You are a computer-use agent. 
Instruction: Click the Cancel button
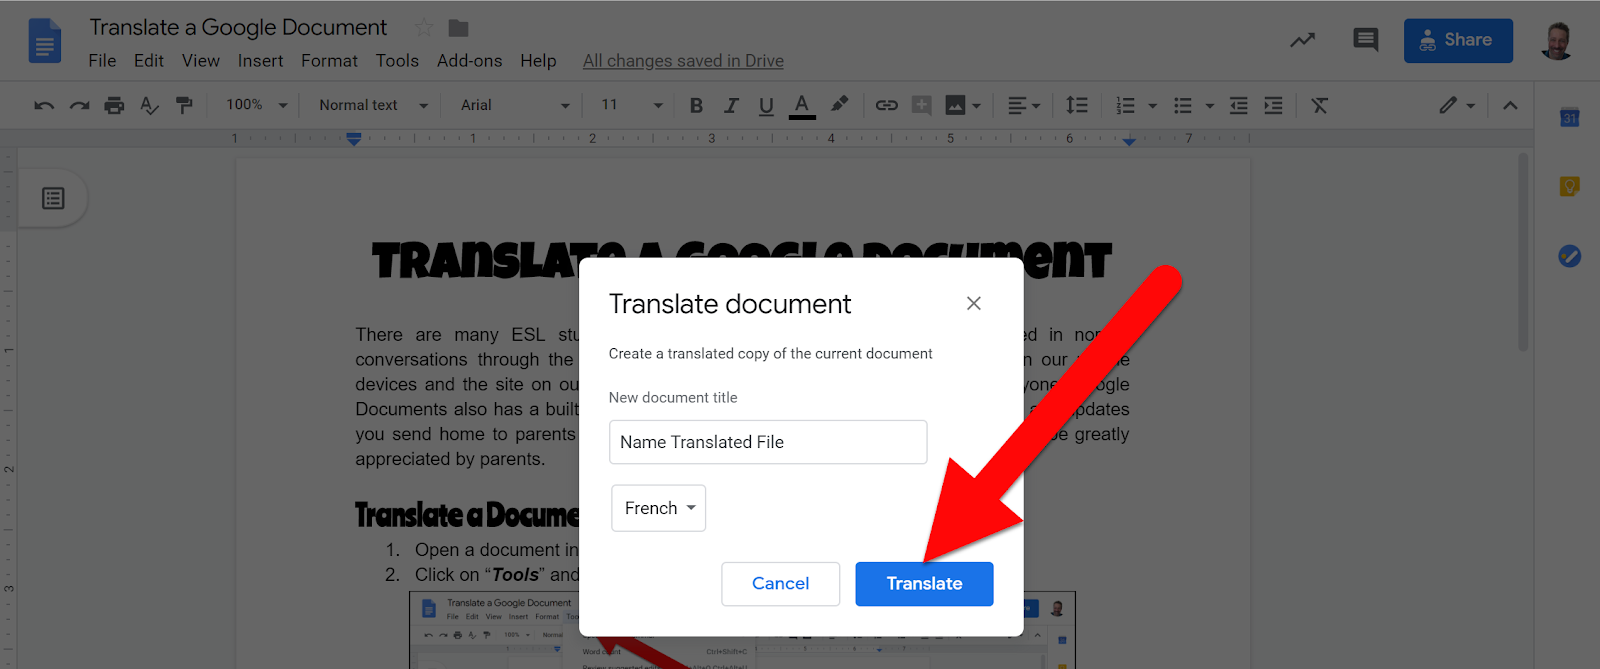780,584
